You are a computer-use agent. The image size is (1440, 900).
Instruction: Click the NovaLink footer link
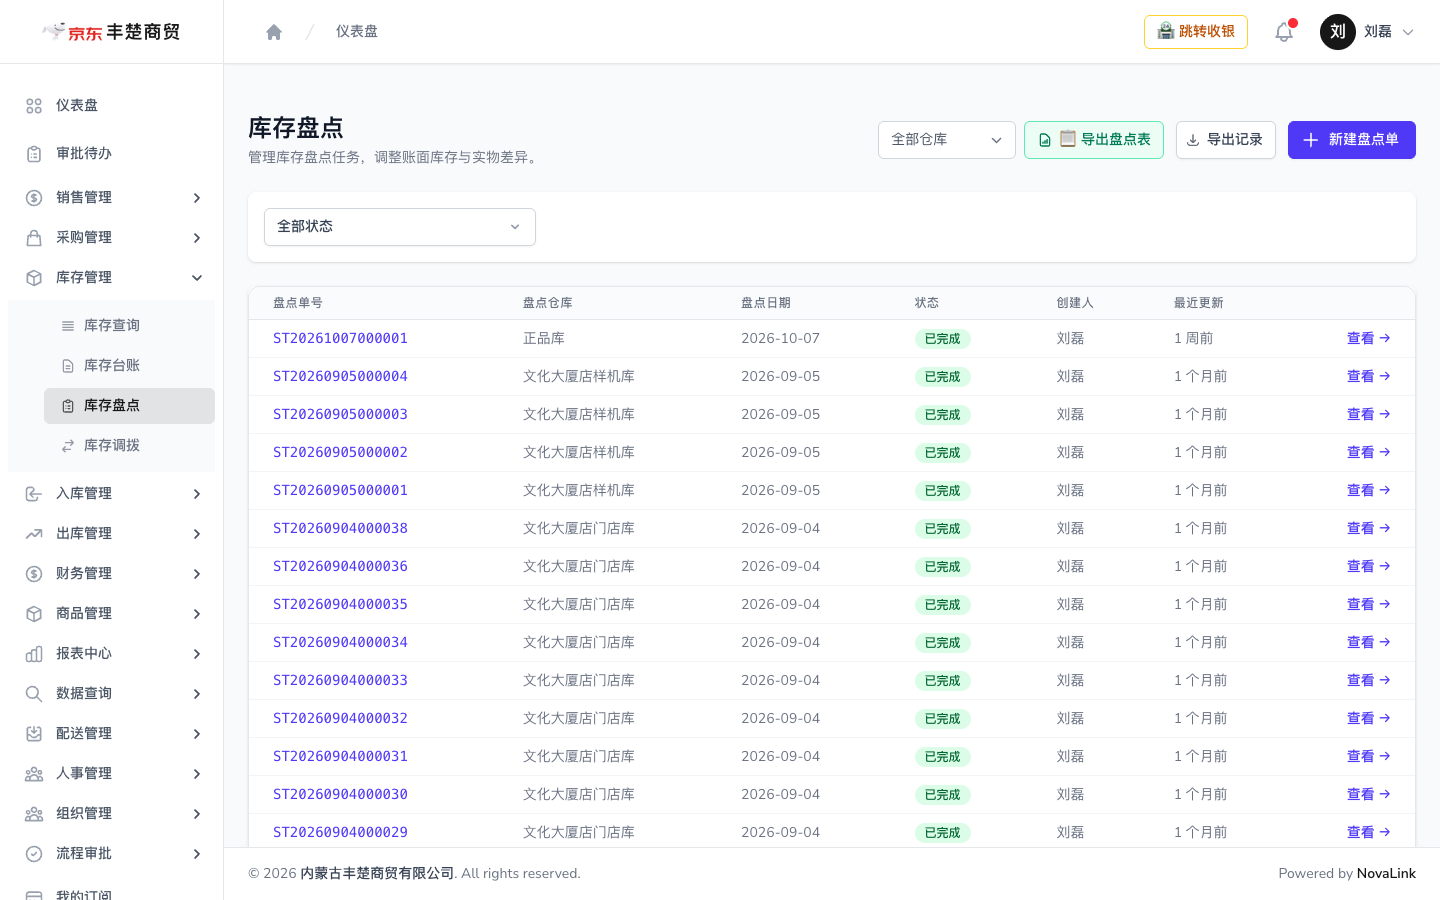[1386, 874]
